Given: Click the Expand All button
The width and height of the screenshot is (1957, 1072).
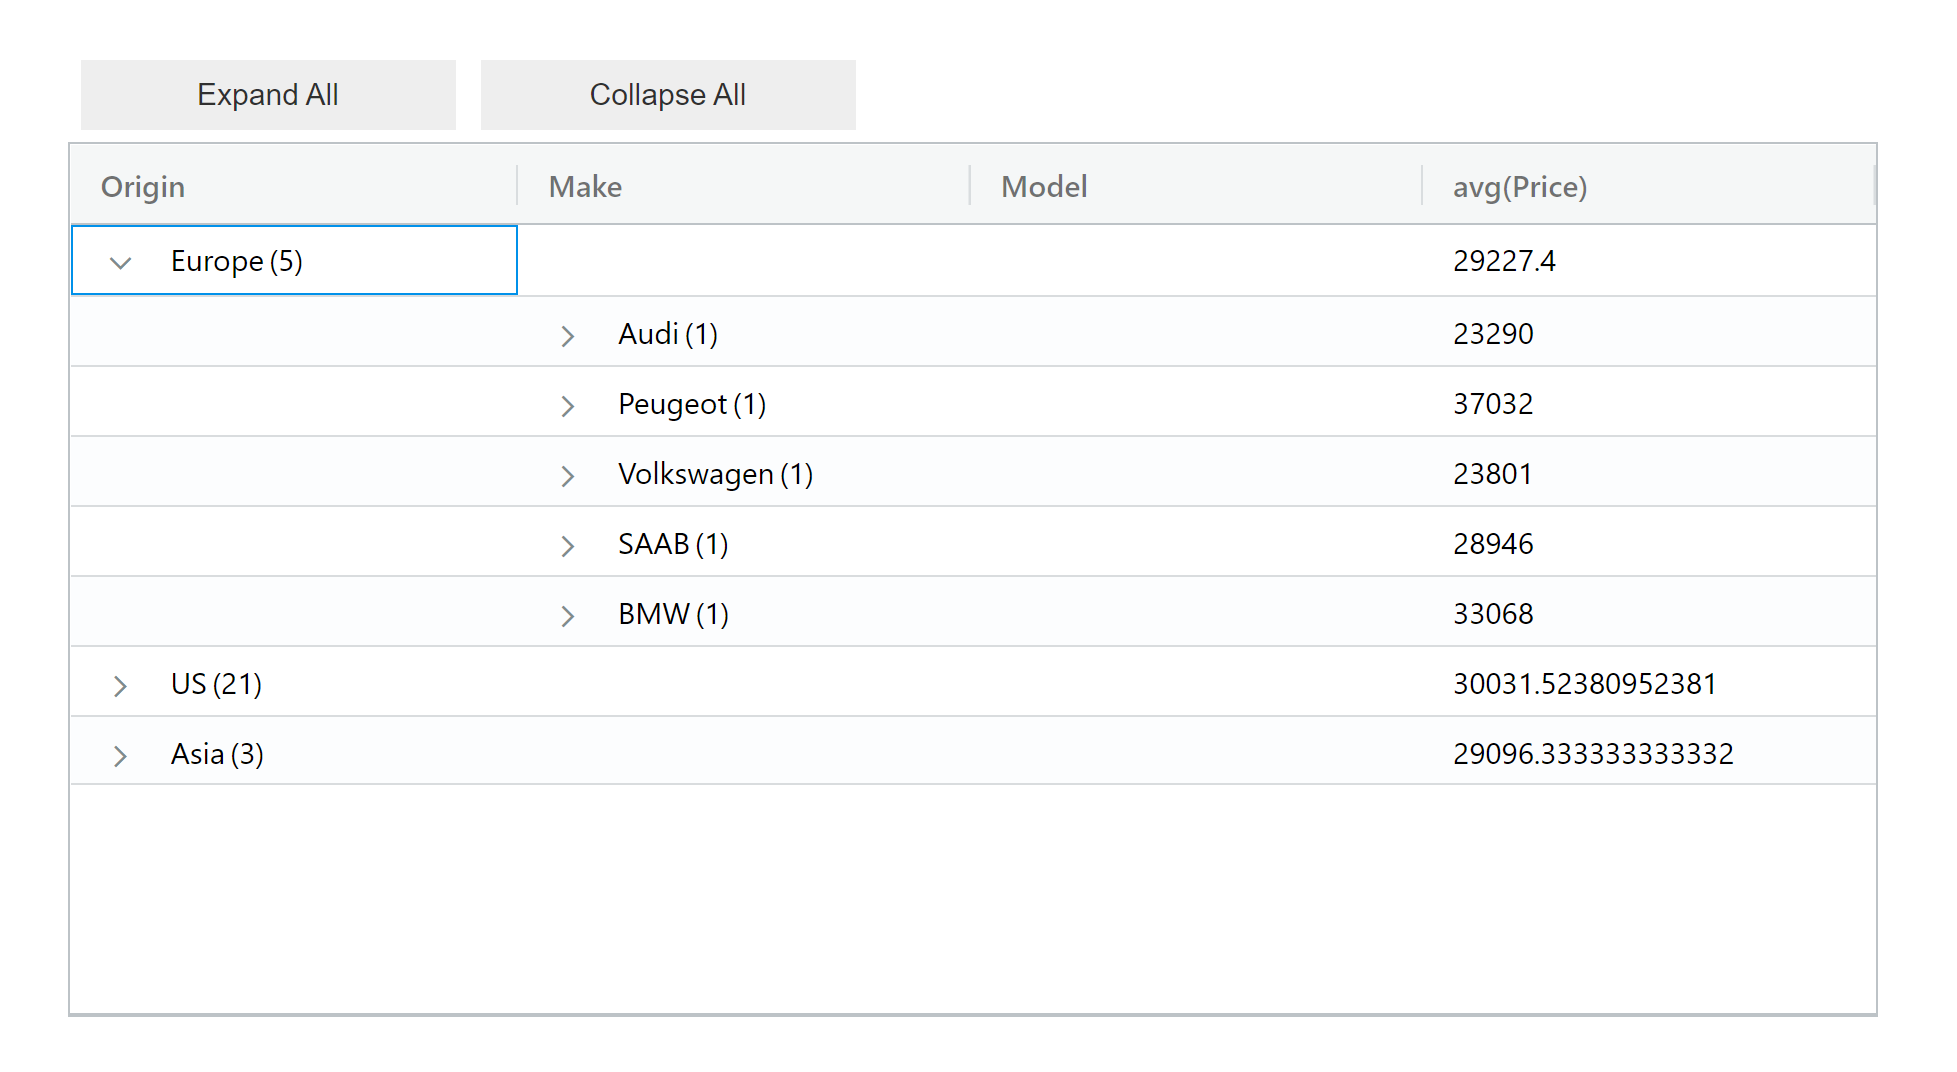Looking at the screenshot, I should [x=267, y=94].
